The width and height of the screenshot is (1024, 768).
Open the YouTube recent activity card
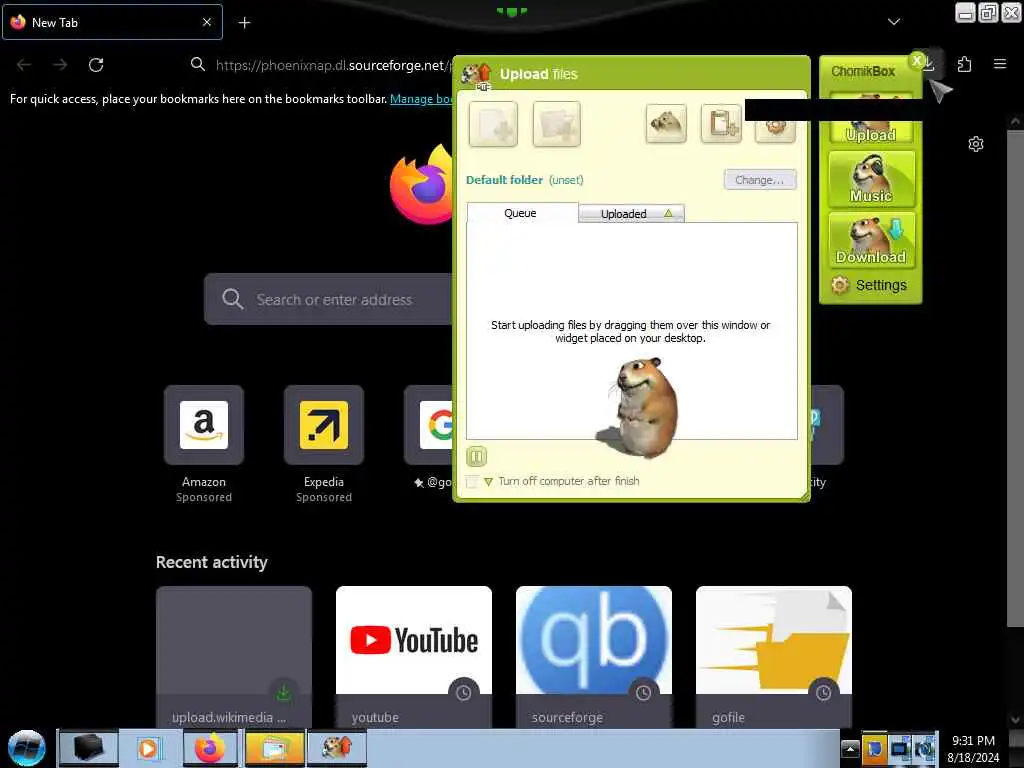(x=414, y=657)
